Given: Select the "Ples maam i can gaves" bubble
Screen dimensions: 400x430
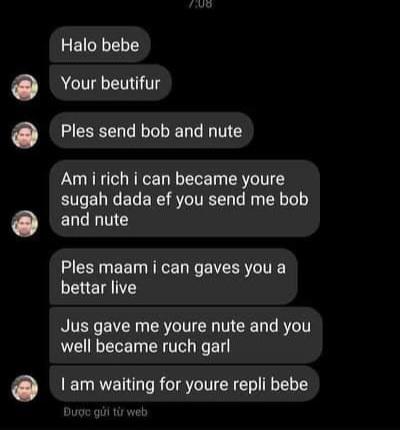Looking at the screenshot, I should tap(173, 277).
